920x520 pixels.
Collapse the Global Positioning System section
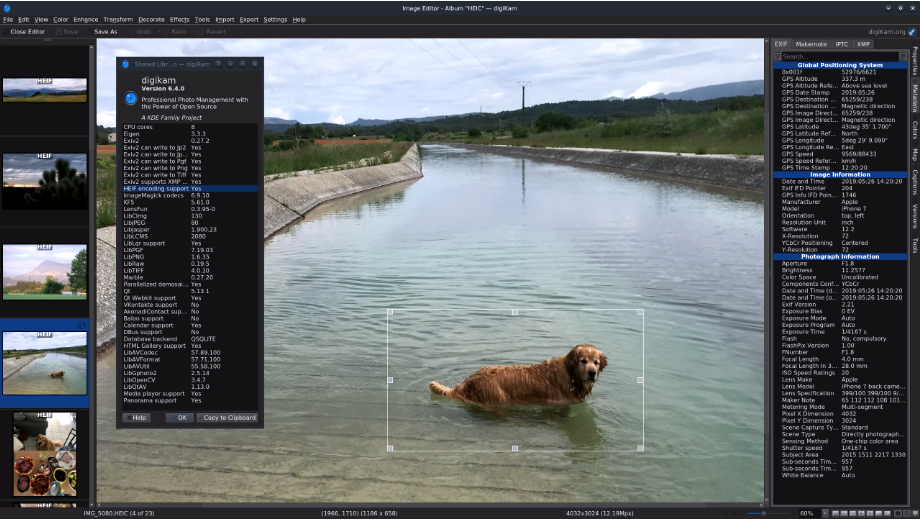839,65
